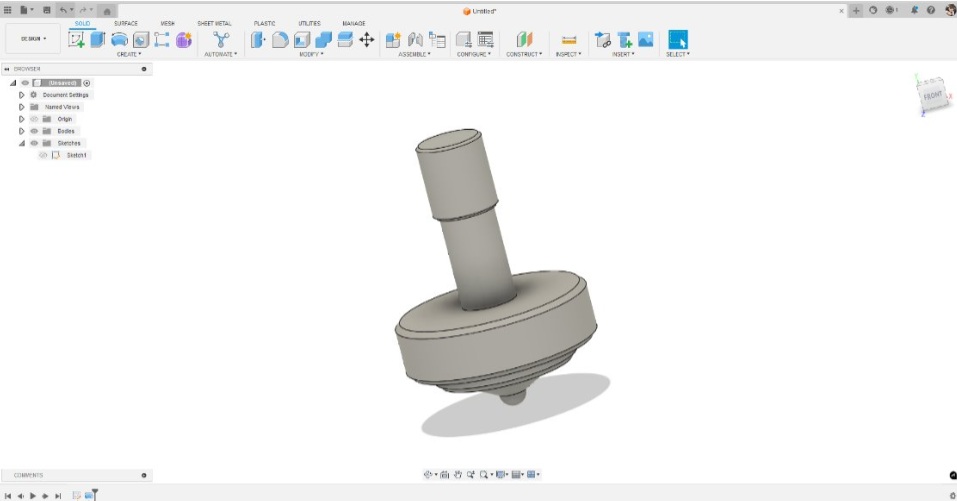Click the activate radio button beside (Unsaved)
Screen dimensions: 957x501
tap(87, 83)
